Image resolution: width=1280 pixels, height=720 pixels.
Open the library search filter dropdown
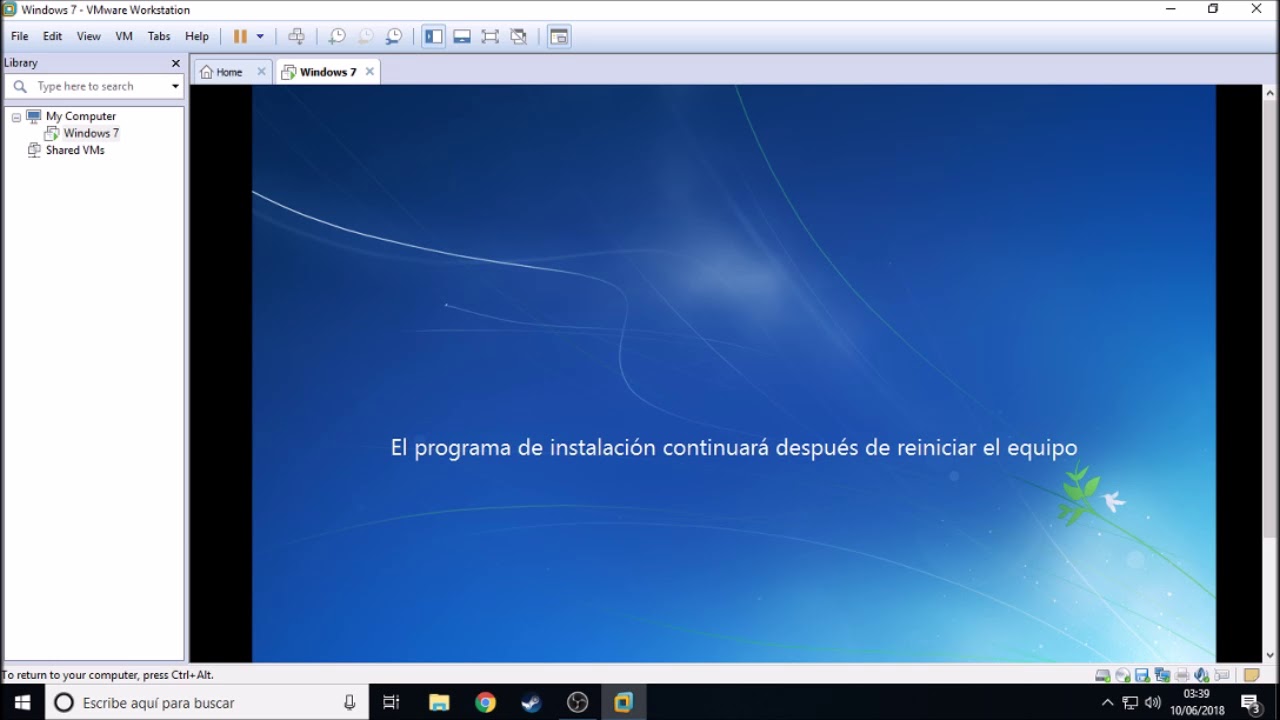pyautogui.click(x=175, y=86)
